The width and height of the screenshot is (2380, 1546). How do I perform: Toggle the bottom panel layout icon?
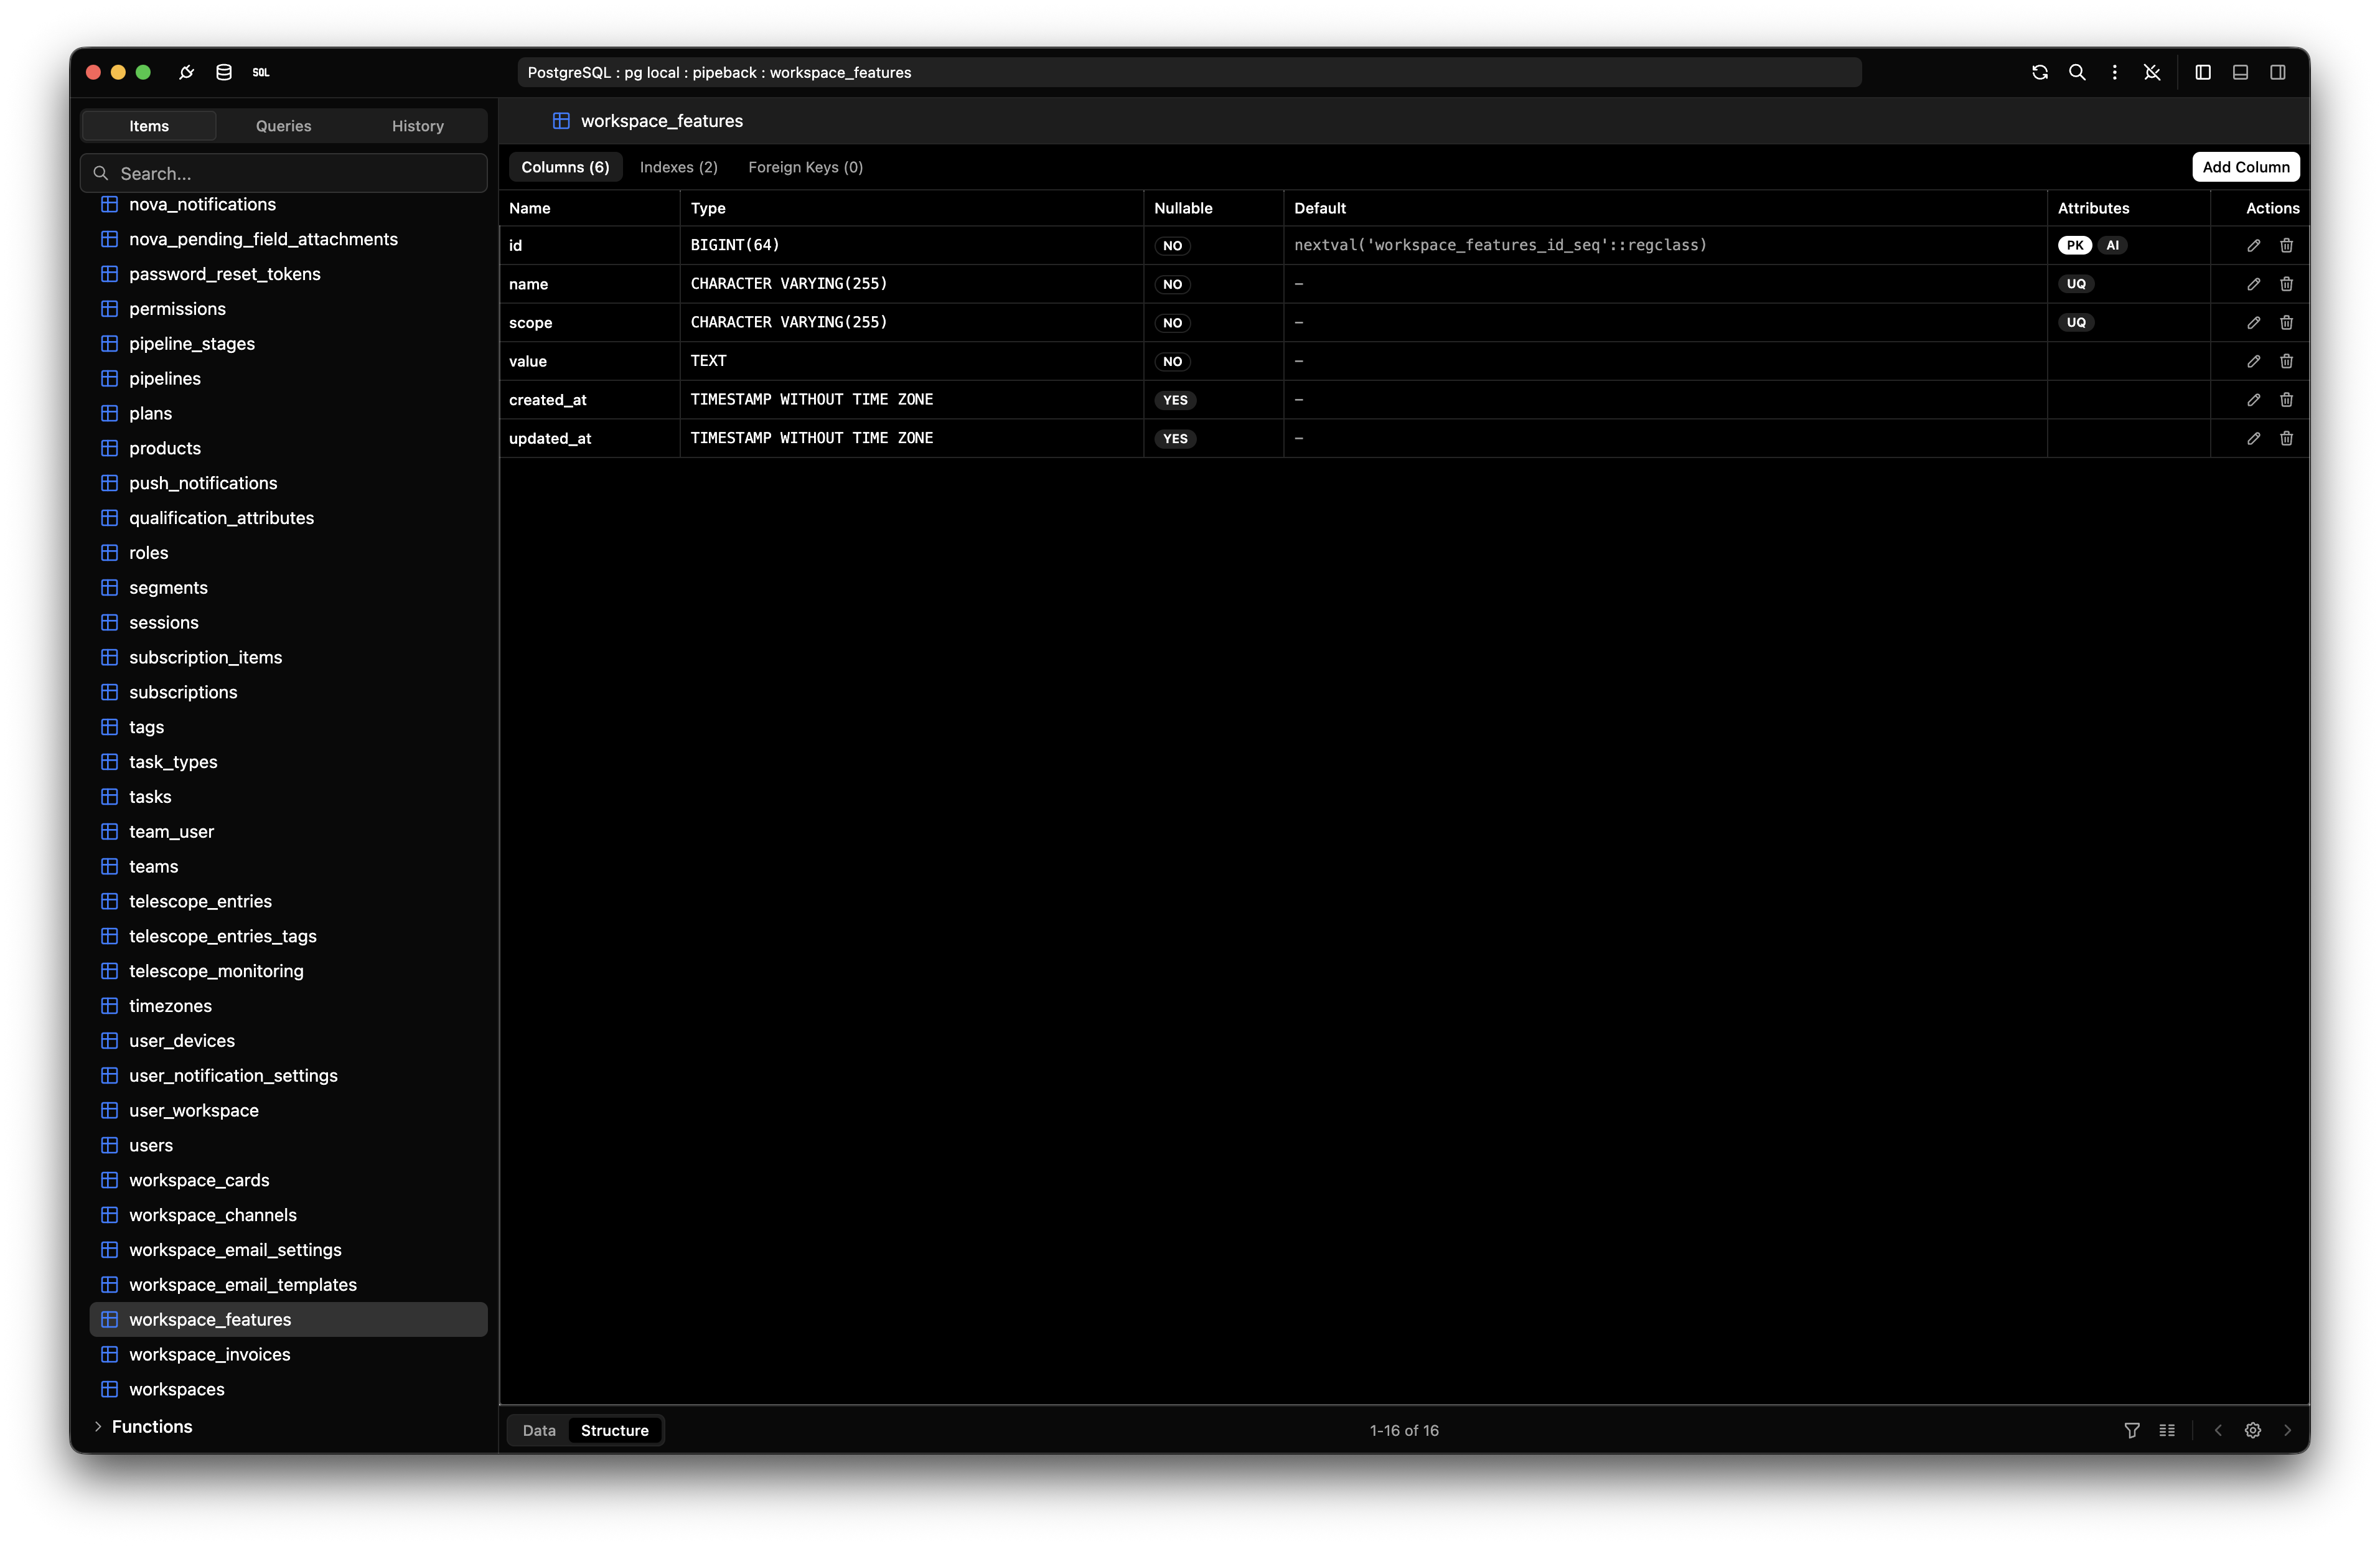coord(2240,72)
